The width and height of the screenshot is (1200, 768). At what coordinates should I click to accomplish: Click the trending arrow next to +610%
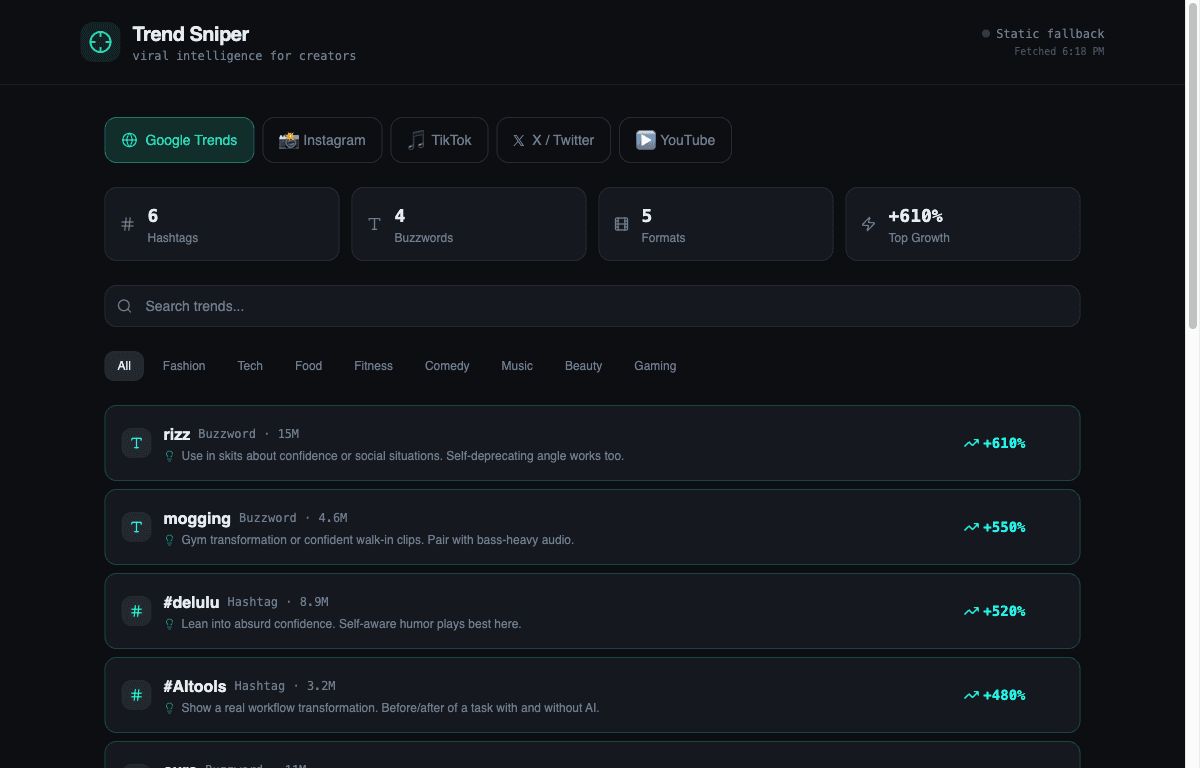pos(970,443)
